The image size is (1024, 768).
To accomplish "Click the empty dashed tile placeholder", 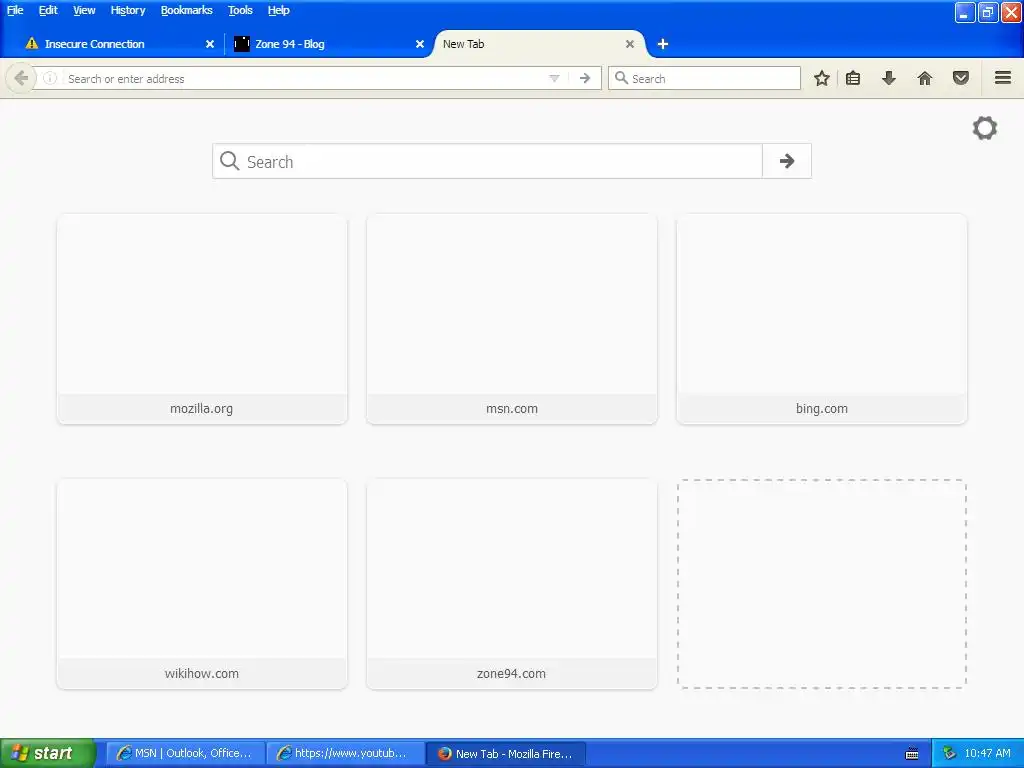I will point(822,584).
